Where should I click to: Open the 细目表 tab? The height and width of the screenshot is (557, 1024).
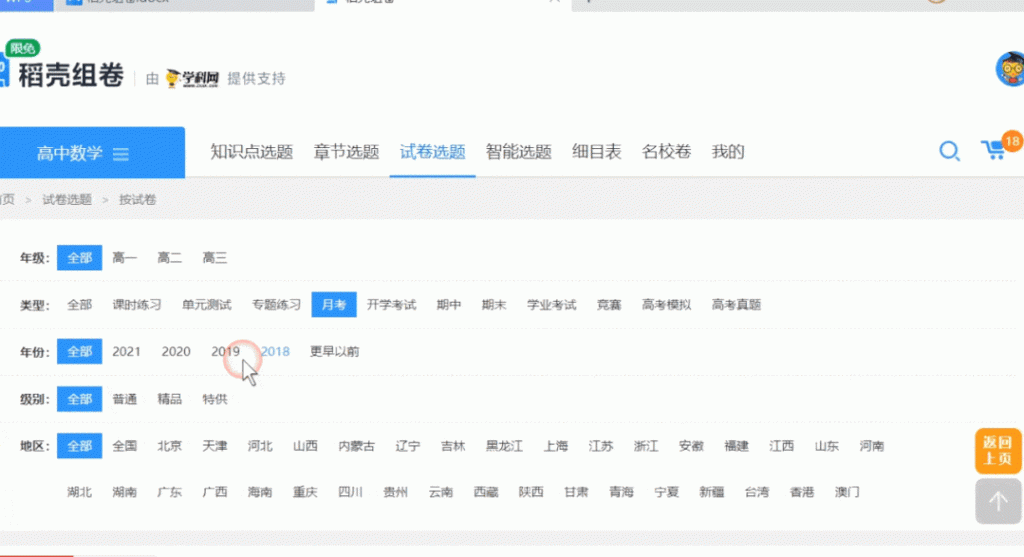596,152
